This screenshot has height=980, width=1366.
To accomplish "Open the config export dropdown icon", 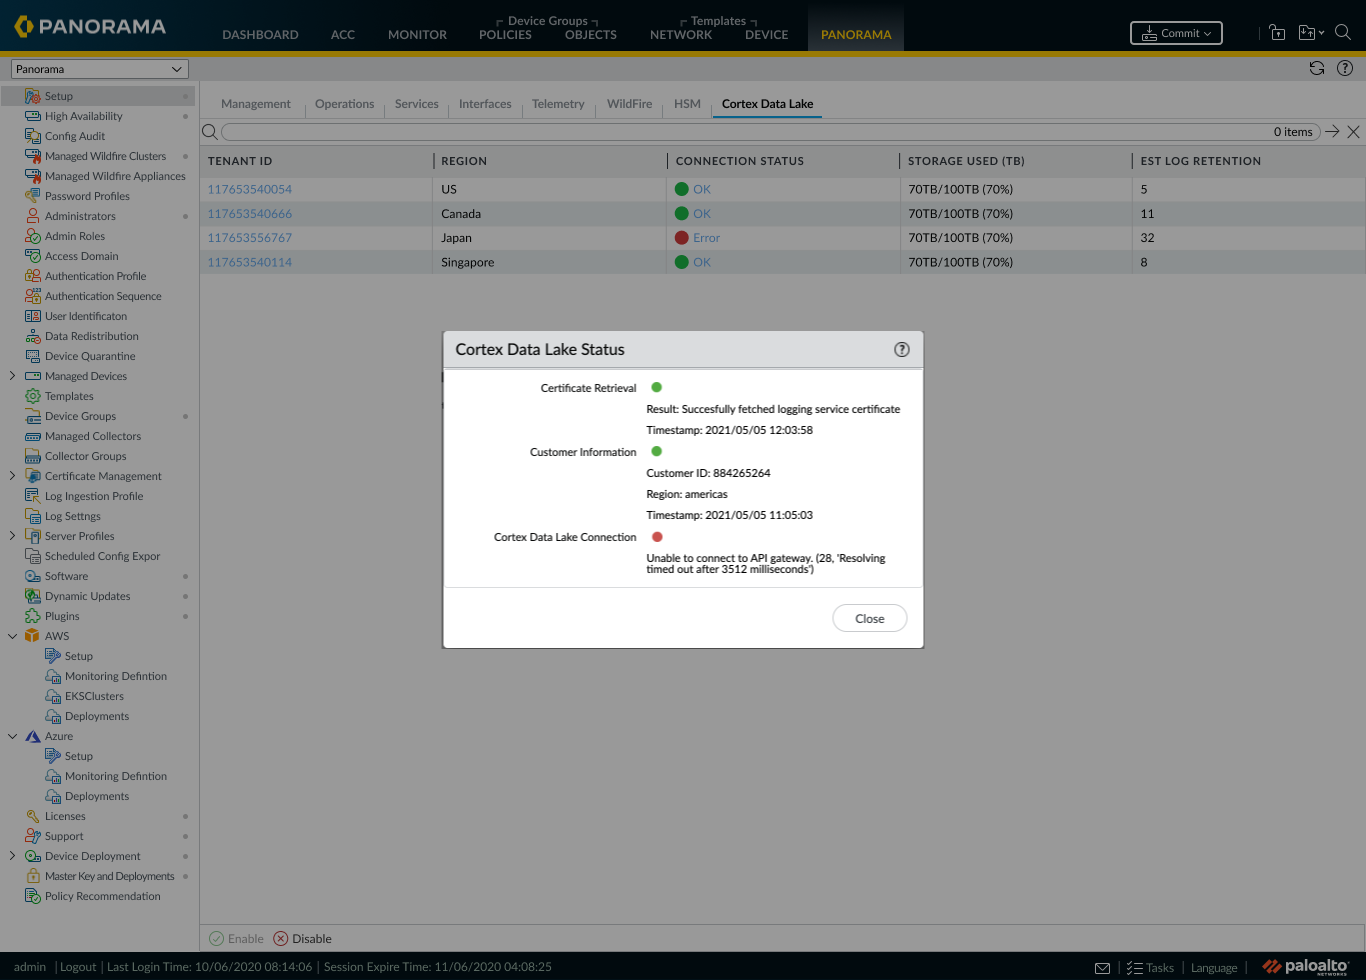I will coord(1310,32).
